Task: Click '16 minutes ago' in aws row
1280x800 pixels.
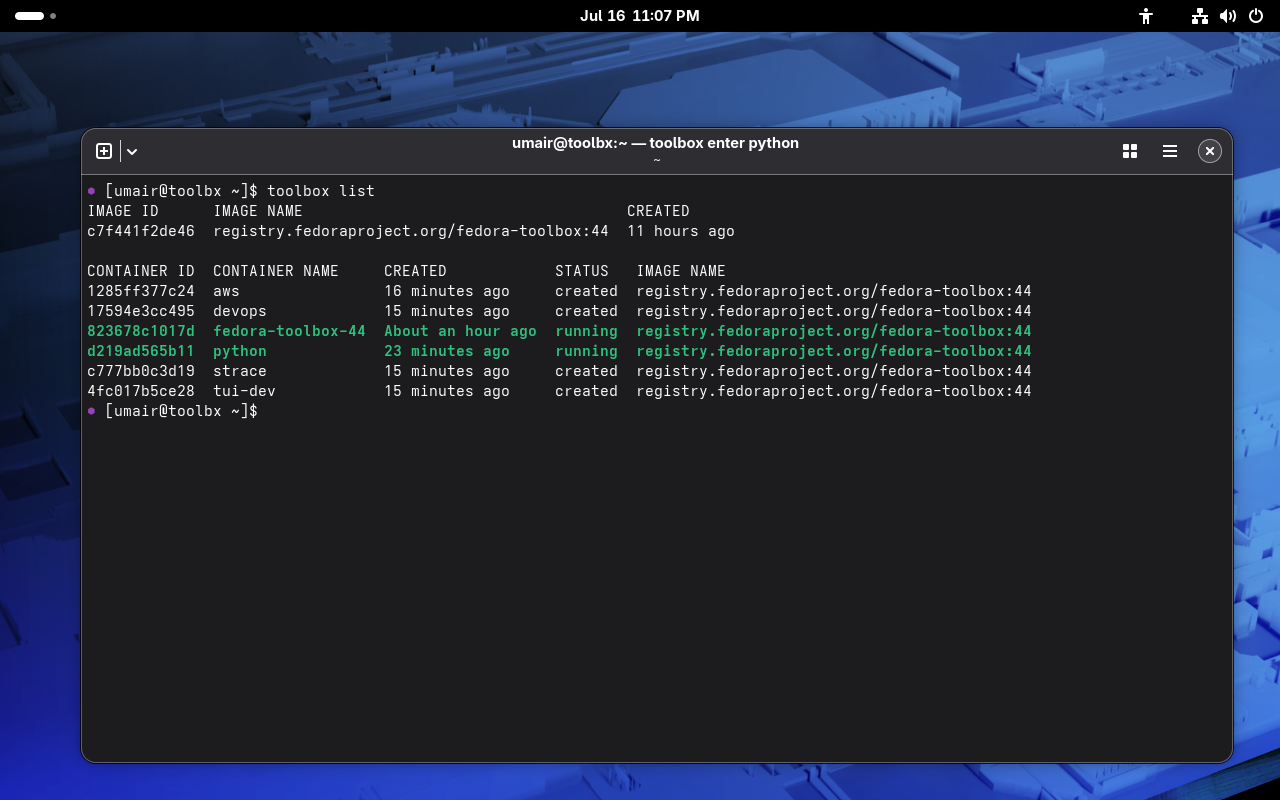Action: [447, 291]
